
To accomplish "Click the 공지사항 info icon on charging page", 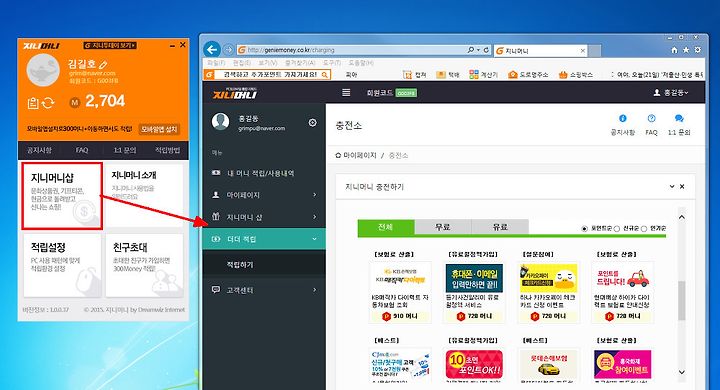I will coord(623,119).
